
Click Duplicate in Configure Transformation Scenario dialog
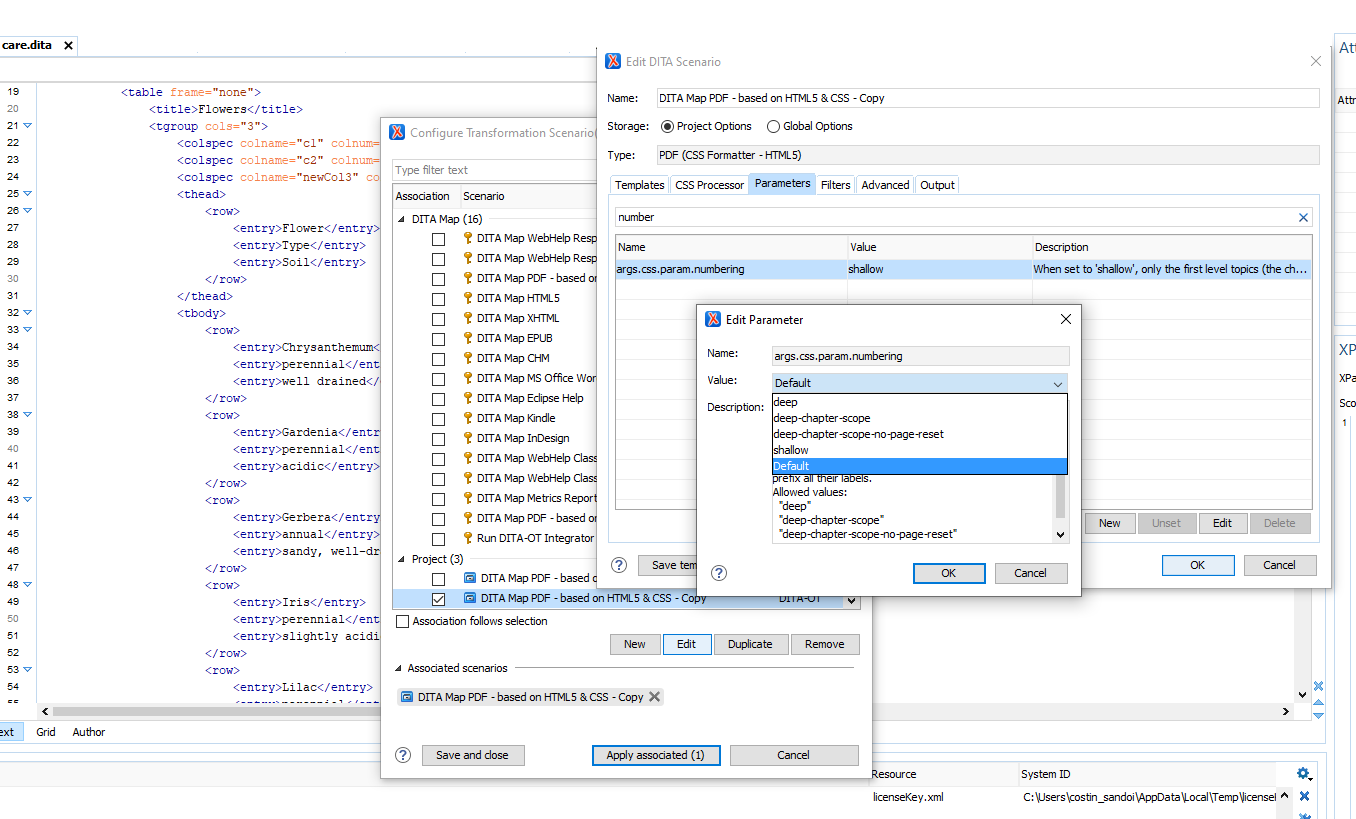(x=751, y=644)
